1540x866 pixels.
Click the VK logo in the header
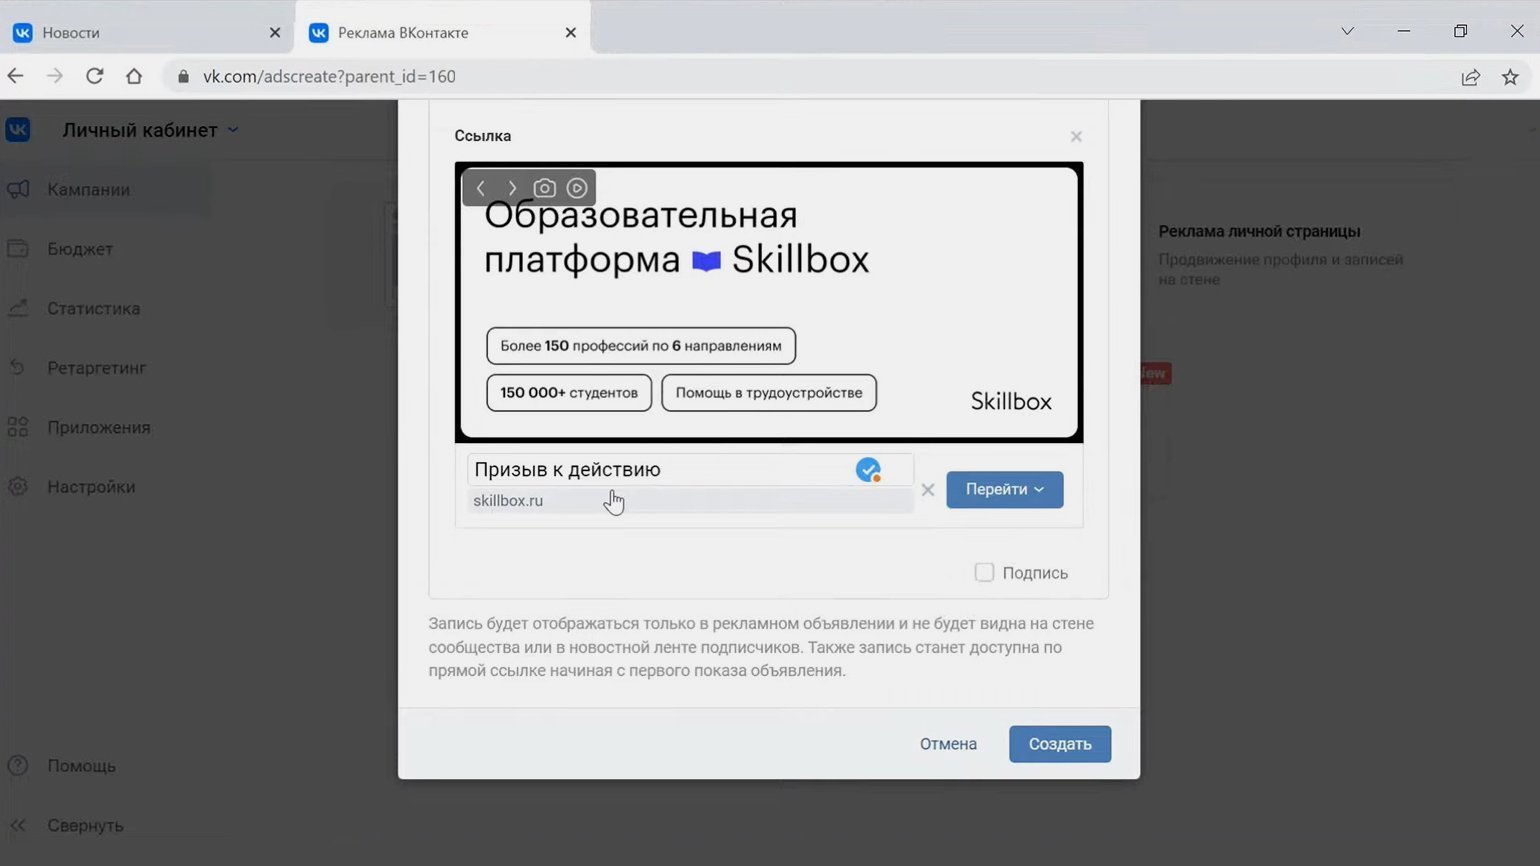coord(18,130)
